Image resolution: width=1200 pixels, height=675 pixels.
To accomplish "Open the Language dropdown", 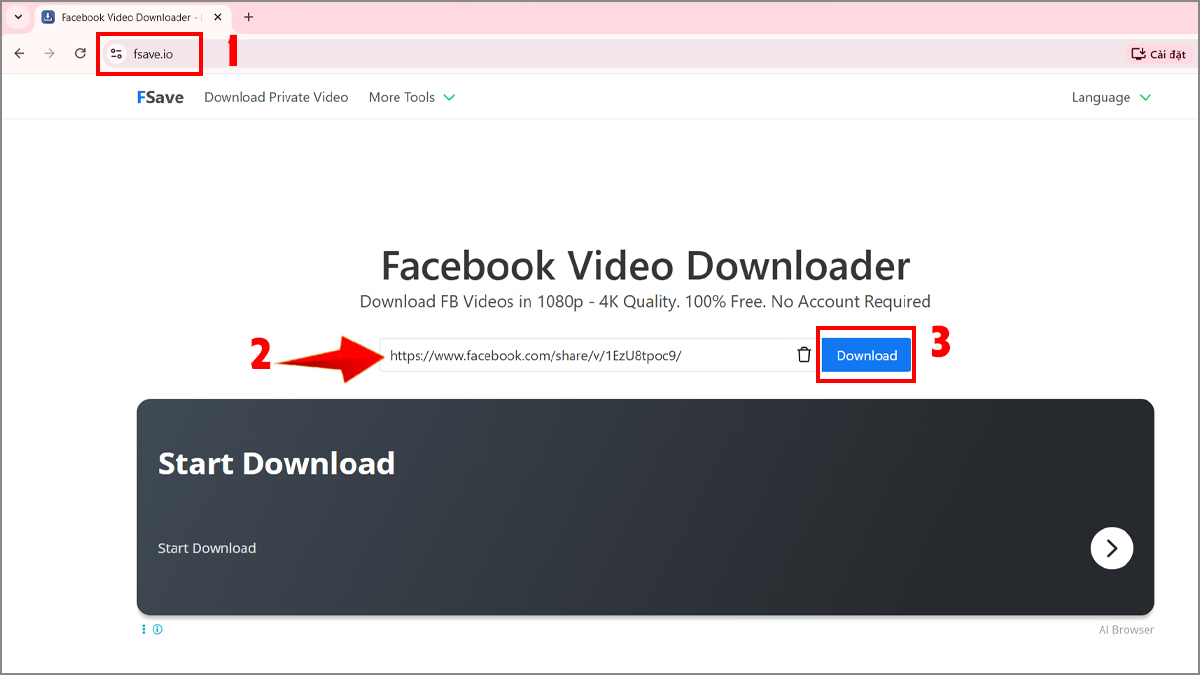I will tap(1110, 97).
